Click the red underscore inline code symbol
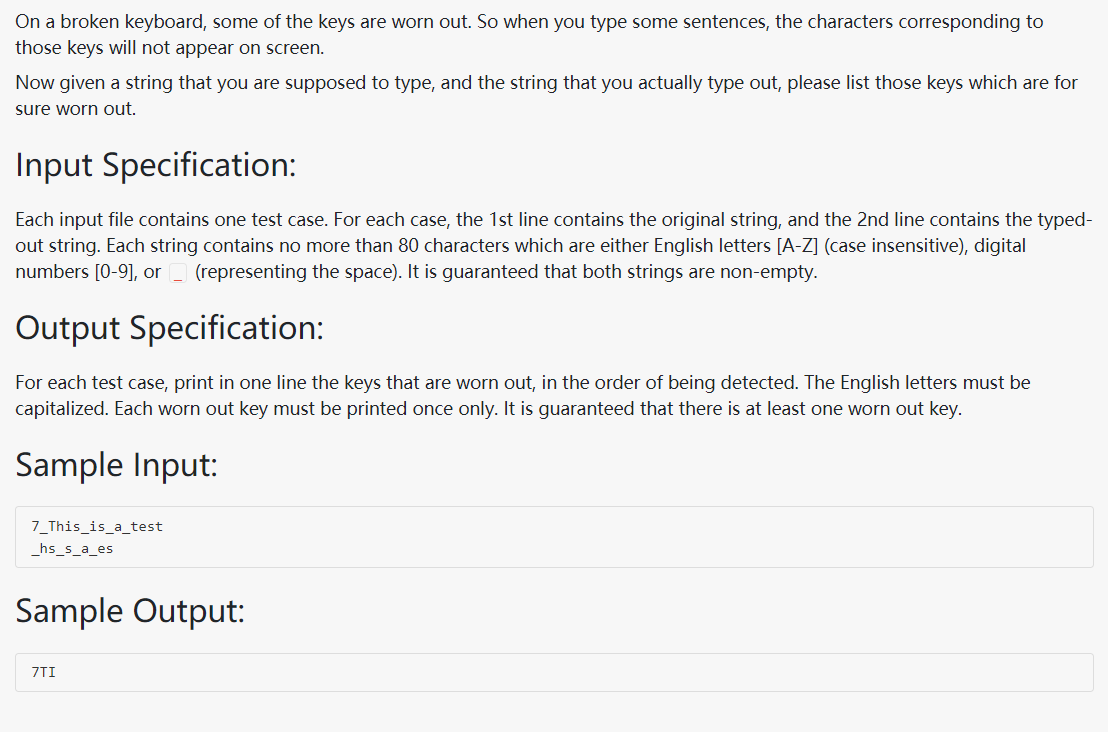 178,273
